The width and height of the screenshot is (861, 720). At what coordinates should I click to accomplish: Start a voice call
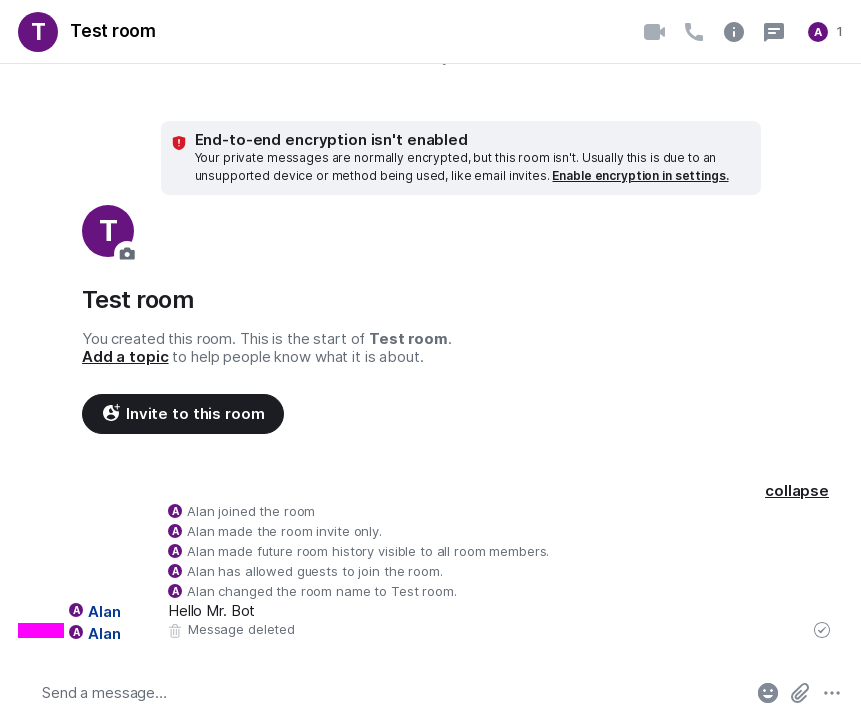(x=694, y=32)
